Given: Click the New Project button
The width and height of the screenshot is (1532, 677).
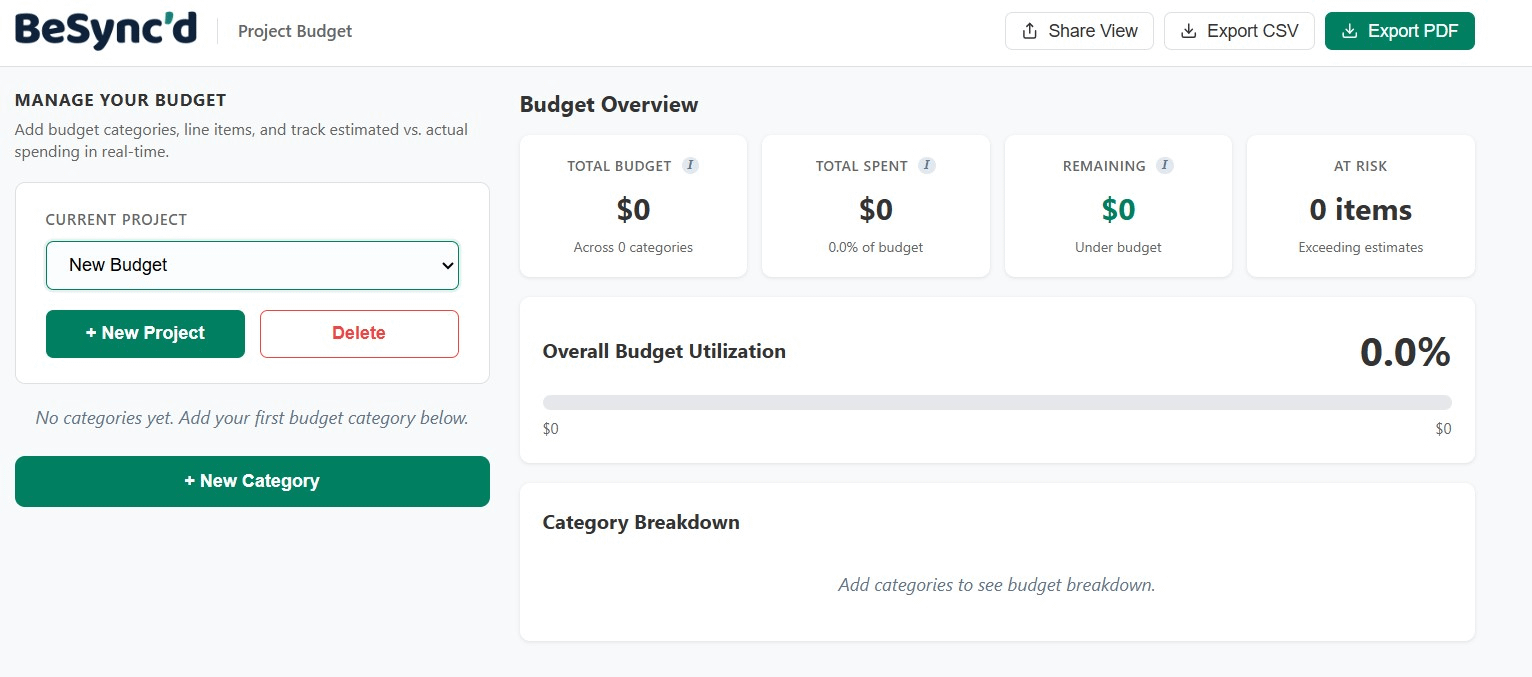Looking at the screenshot, I should (145, 333).
